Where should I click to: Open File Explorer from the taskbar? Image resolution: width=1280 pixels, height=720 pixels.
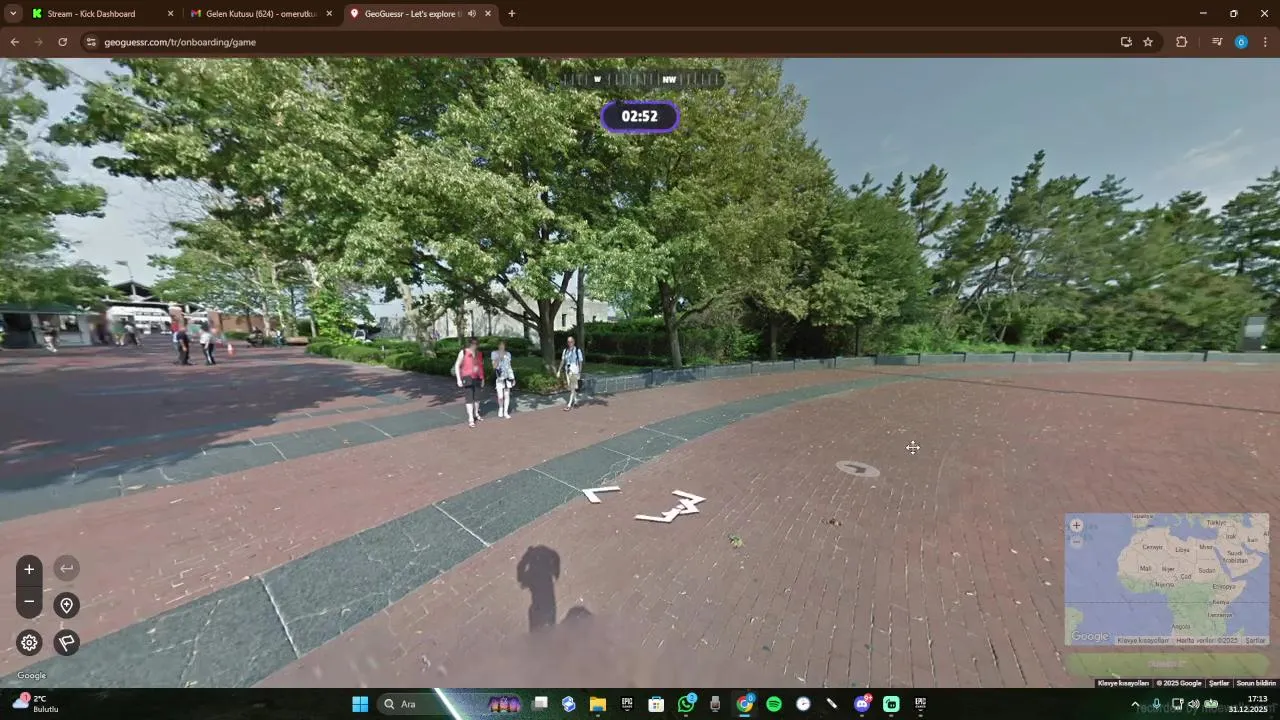coord(597,704)
